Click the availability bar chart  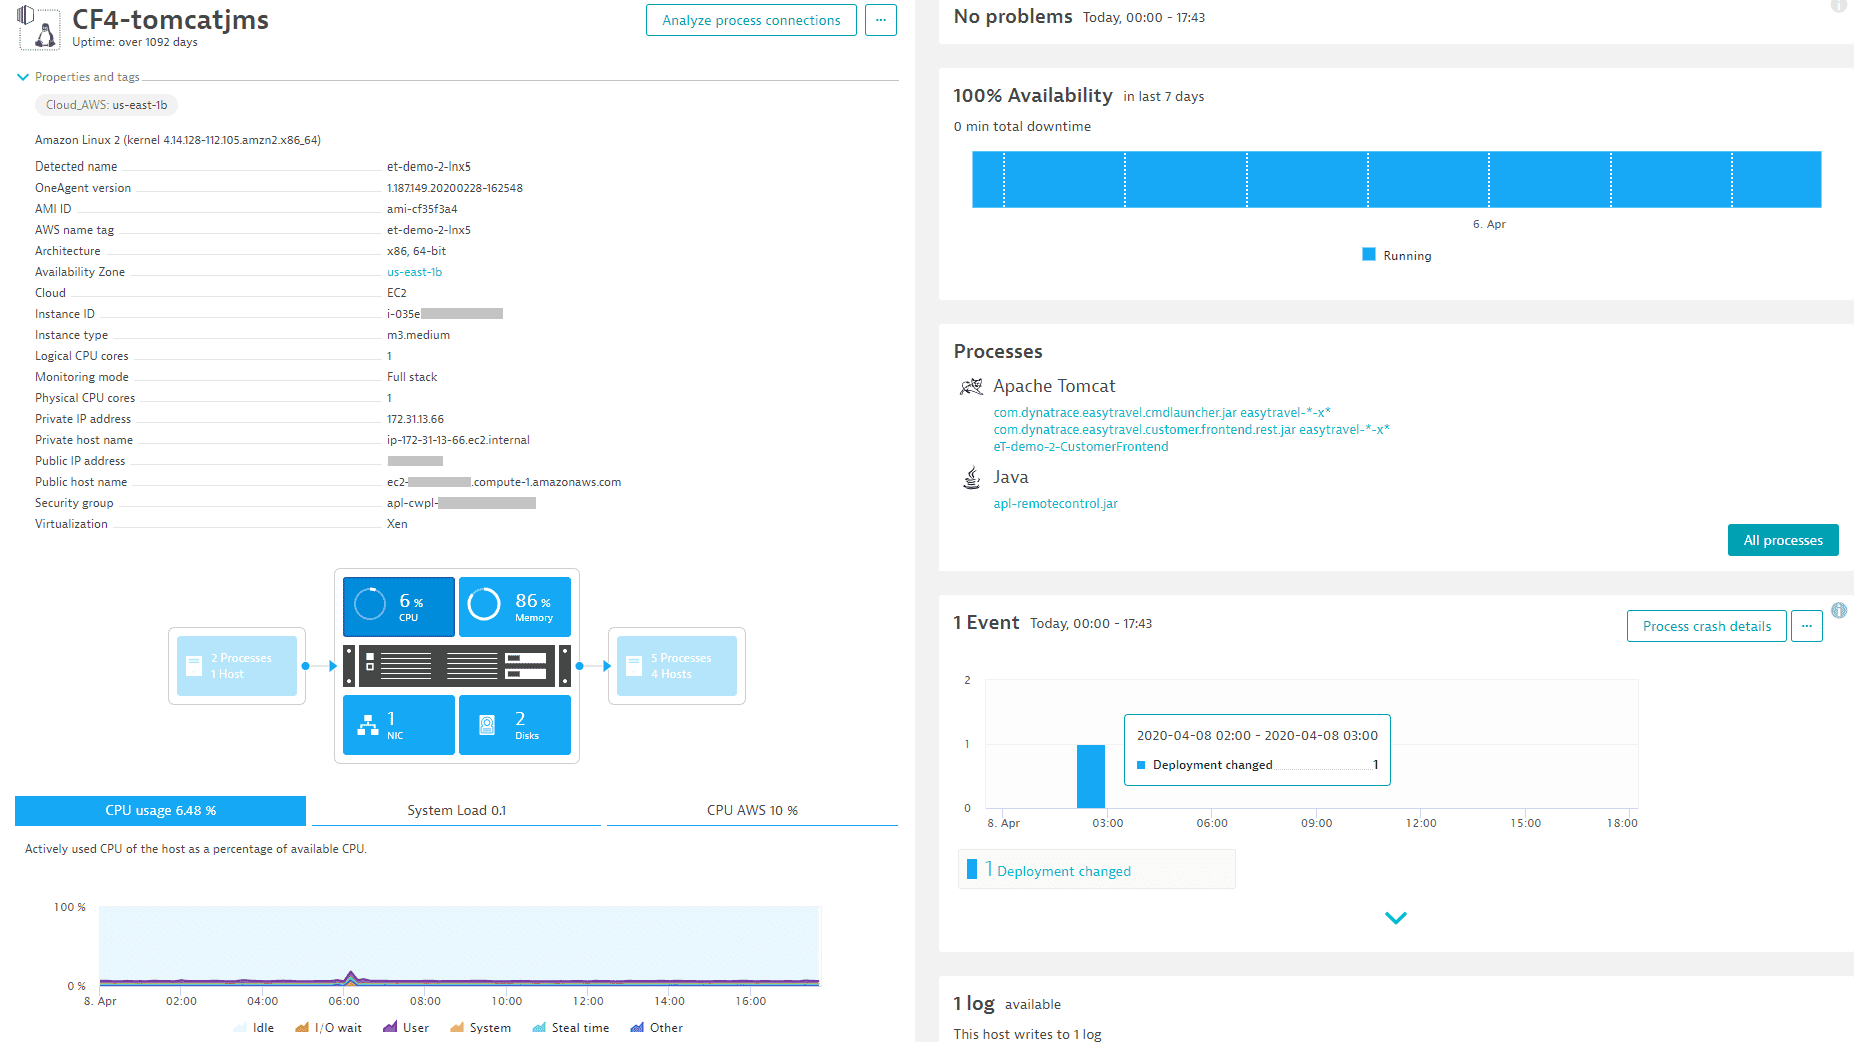click(1396, 180)
